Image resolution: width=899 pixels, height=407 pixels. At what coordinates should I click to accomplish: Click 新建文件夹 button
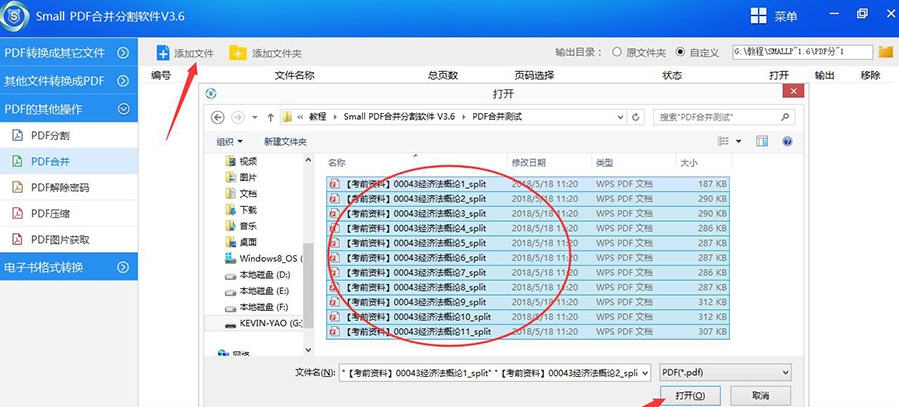(x=286, y=141)
